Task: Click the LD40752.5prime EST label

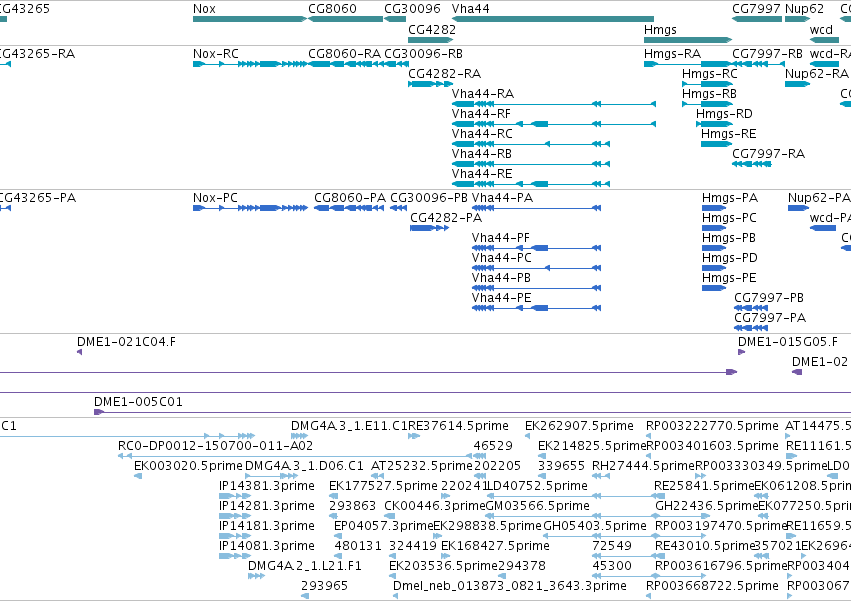Action: pos(537,486)
